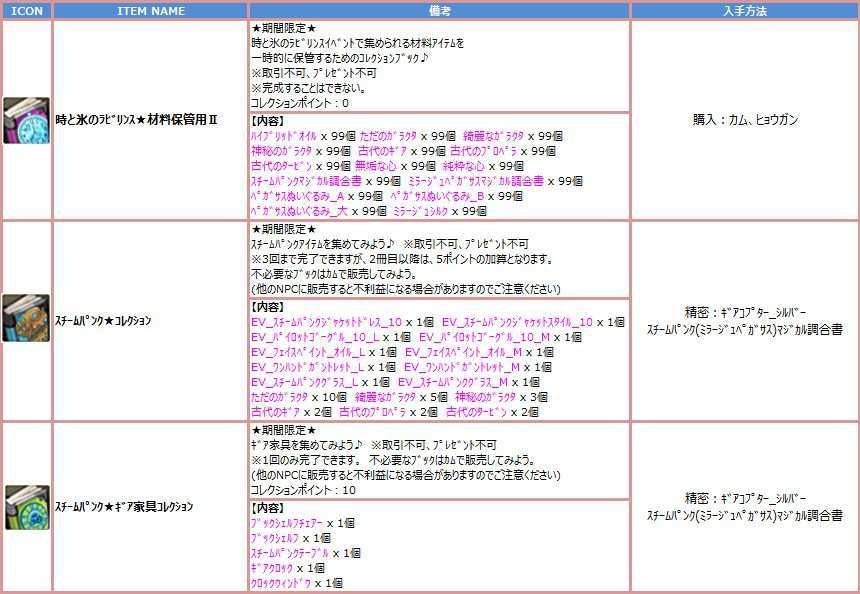Select the ITEM NAME column header
The image size is (860, 594).
click(150, 10)
